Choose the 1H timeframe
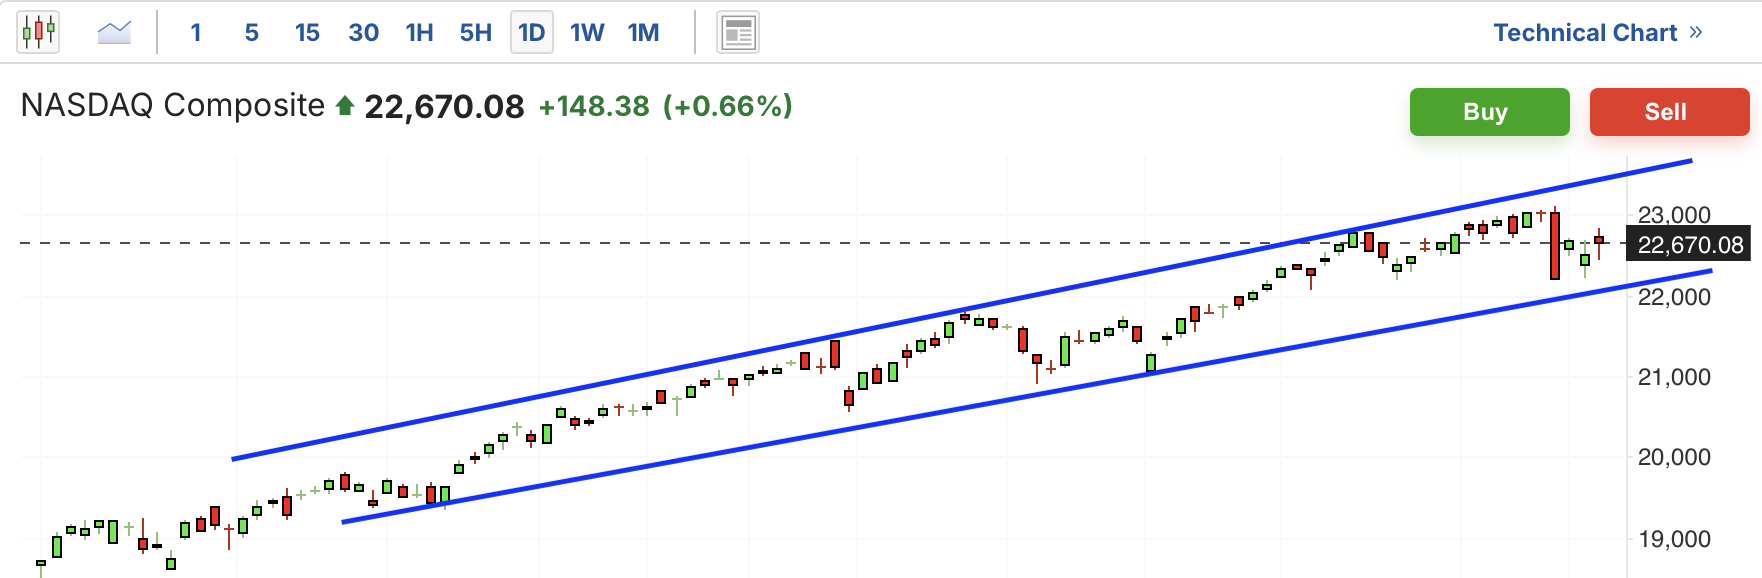 (420, 33)
